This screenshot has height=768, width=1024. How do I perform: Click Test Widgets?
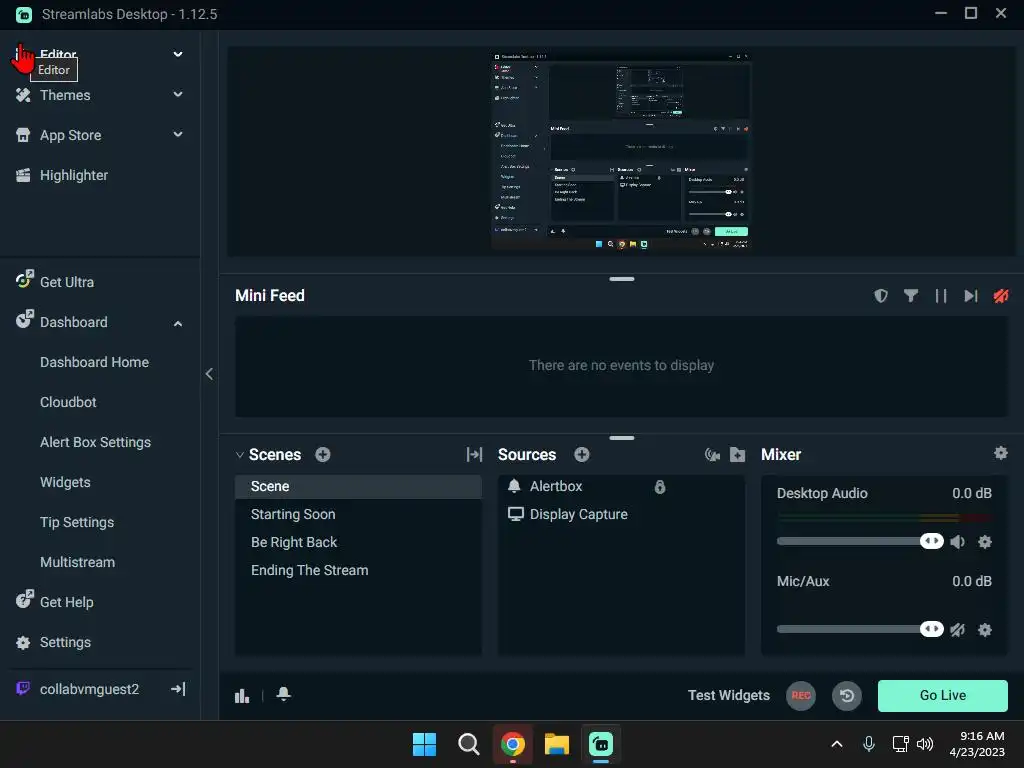(x=729, y=696)
